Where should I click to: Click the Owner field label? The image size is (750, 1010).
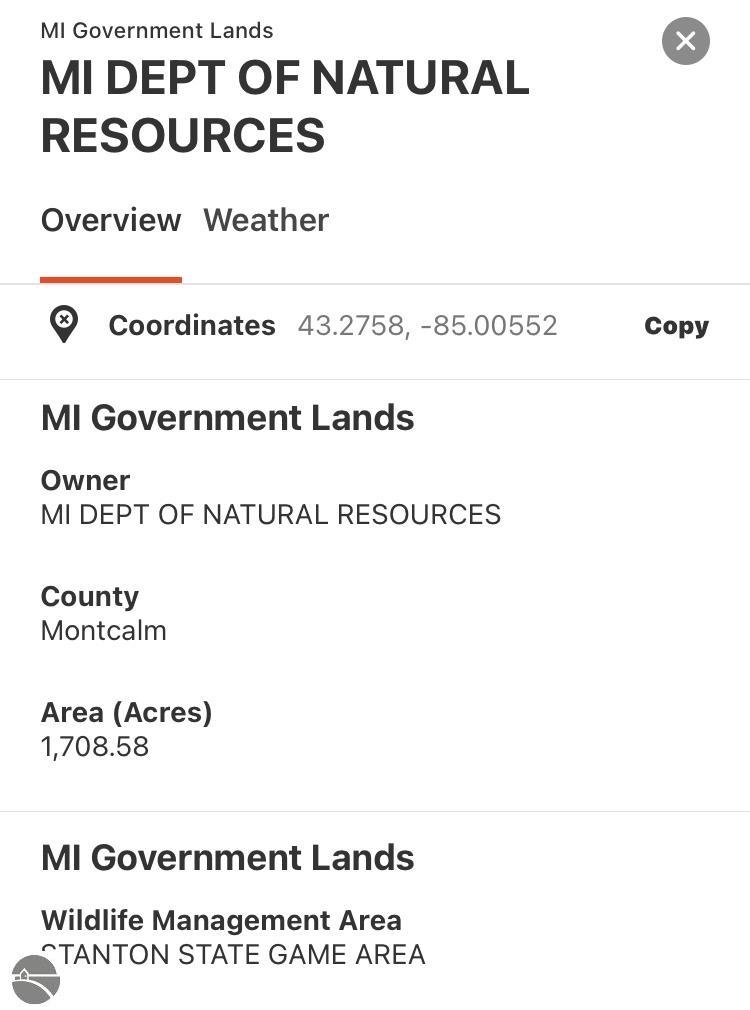point(85,480)
